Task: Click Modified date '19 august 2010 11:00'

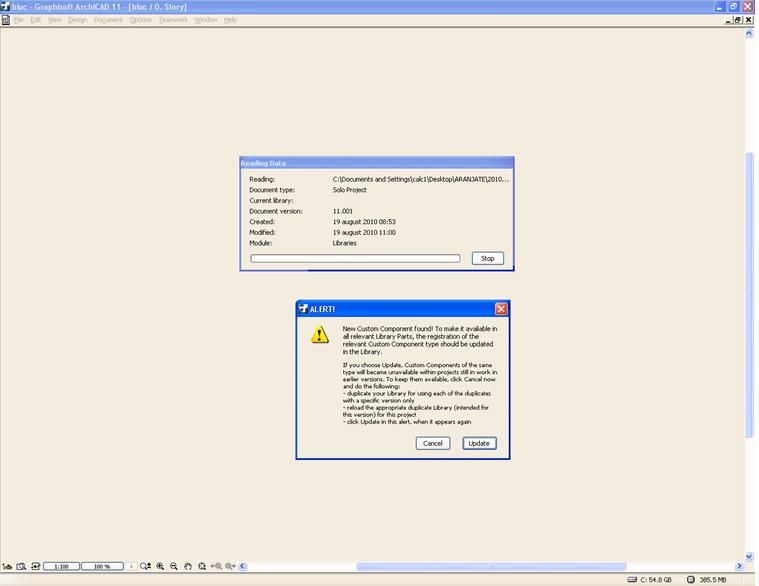Action: click(x=364, y=232)
